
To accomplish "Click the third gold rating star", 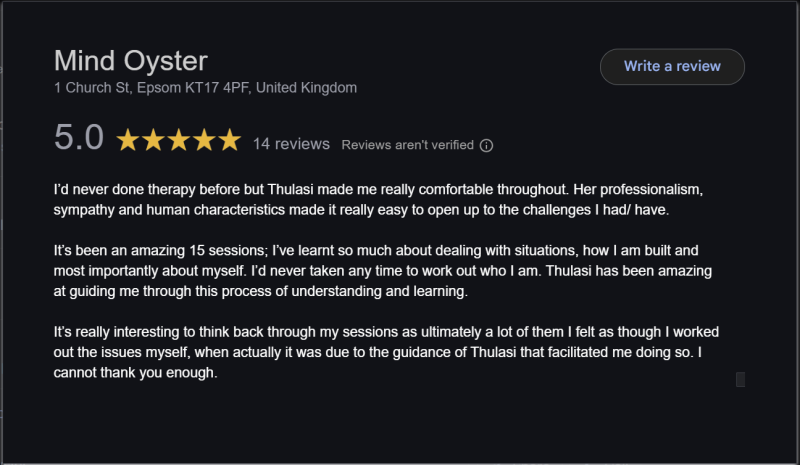I will pyautogui.click(x=179, y=141).
